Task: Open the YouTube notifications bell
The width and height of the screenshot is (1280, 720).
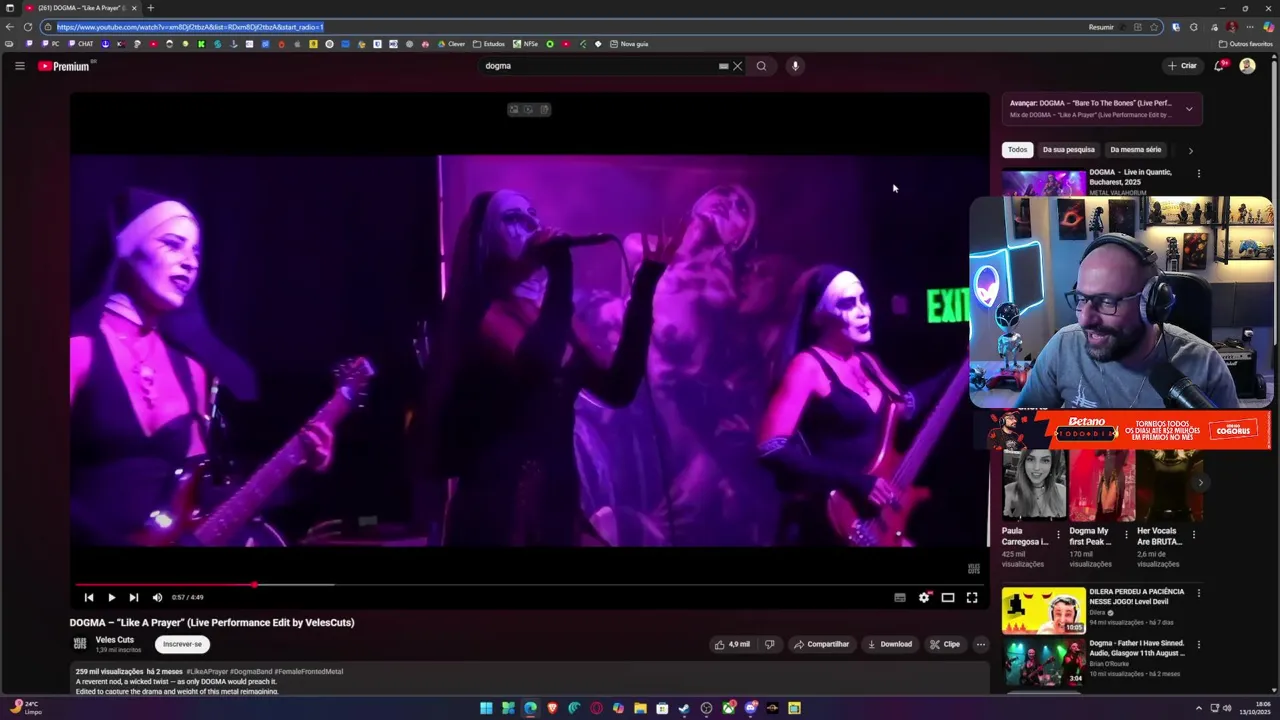Action: [x=1219, y=66]
